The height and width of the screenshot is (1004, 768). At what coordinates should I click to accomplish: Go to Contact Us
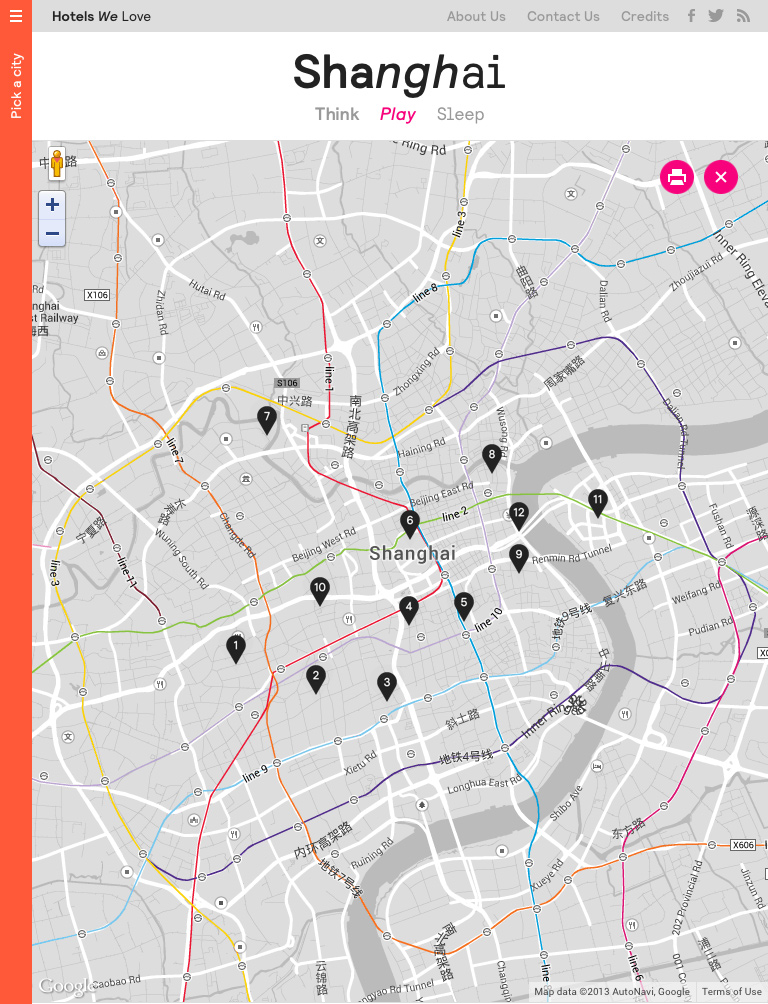563,16
